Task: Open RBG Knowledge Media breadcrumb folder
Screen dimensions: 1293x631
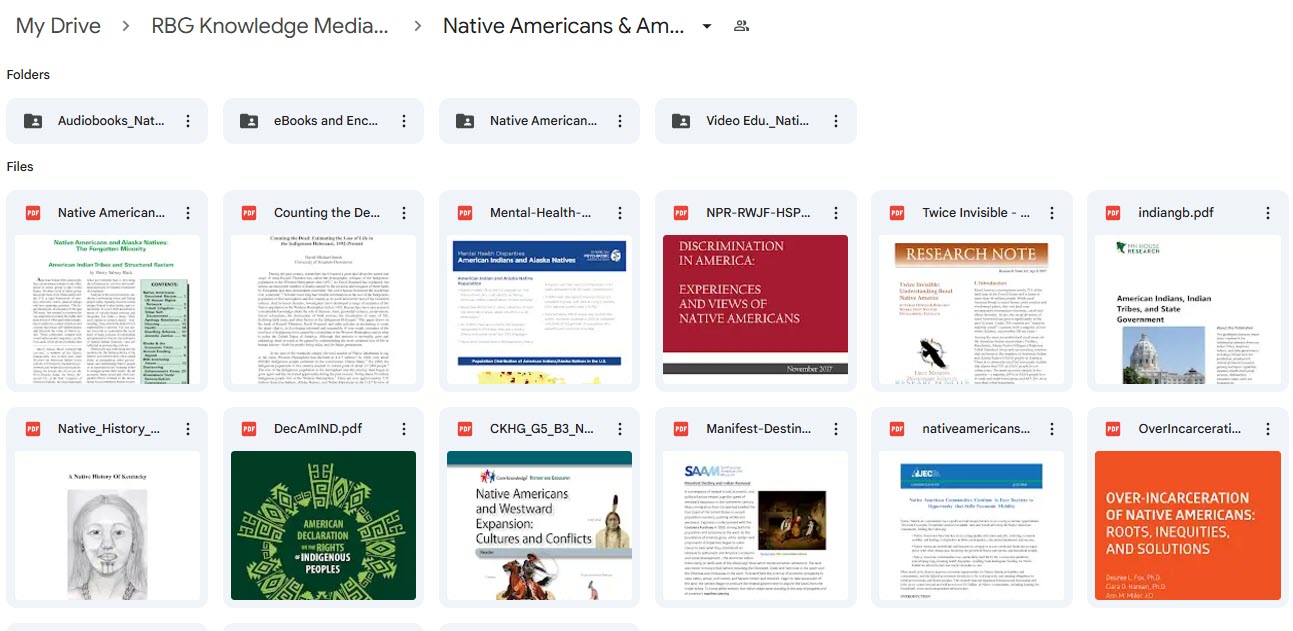Action: tap(269, 26)
